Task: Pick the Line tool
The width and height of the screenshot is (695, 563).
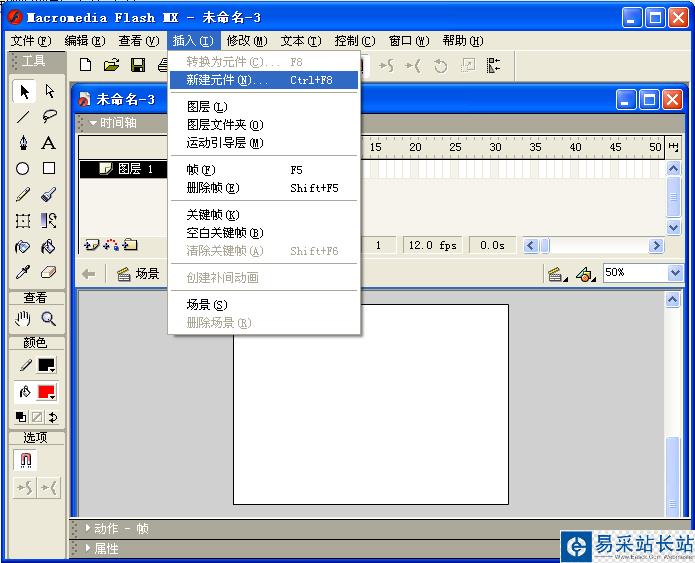Action: click(23, 117)
